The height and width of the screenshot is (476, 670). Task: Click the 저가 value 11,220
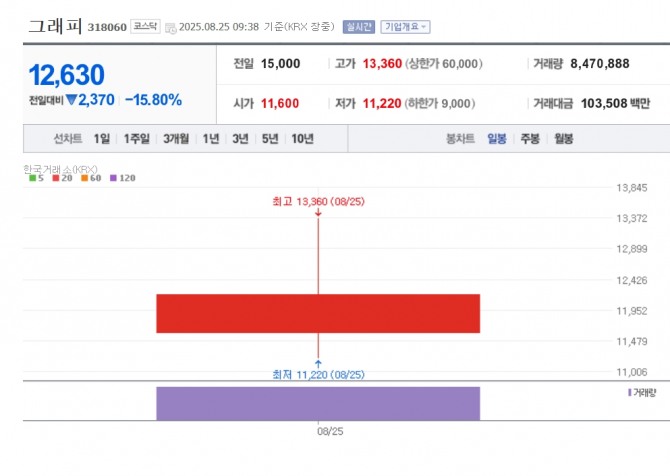tap(382, 103)
